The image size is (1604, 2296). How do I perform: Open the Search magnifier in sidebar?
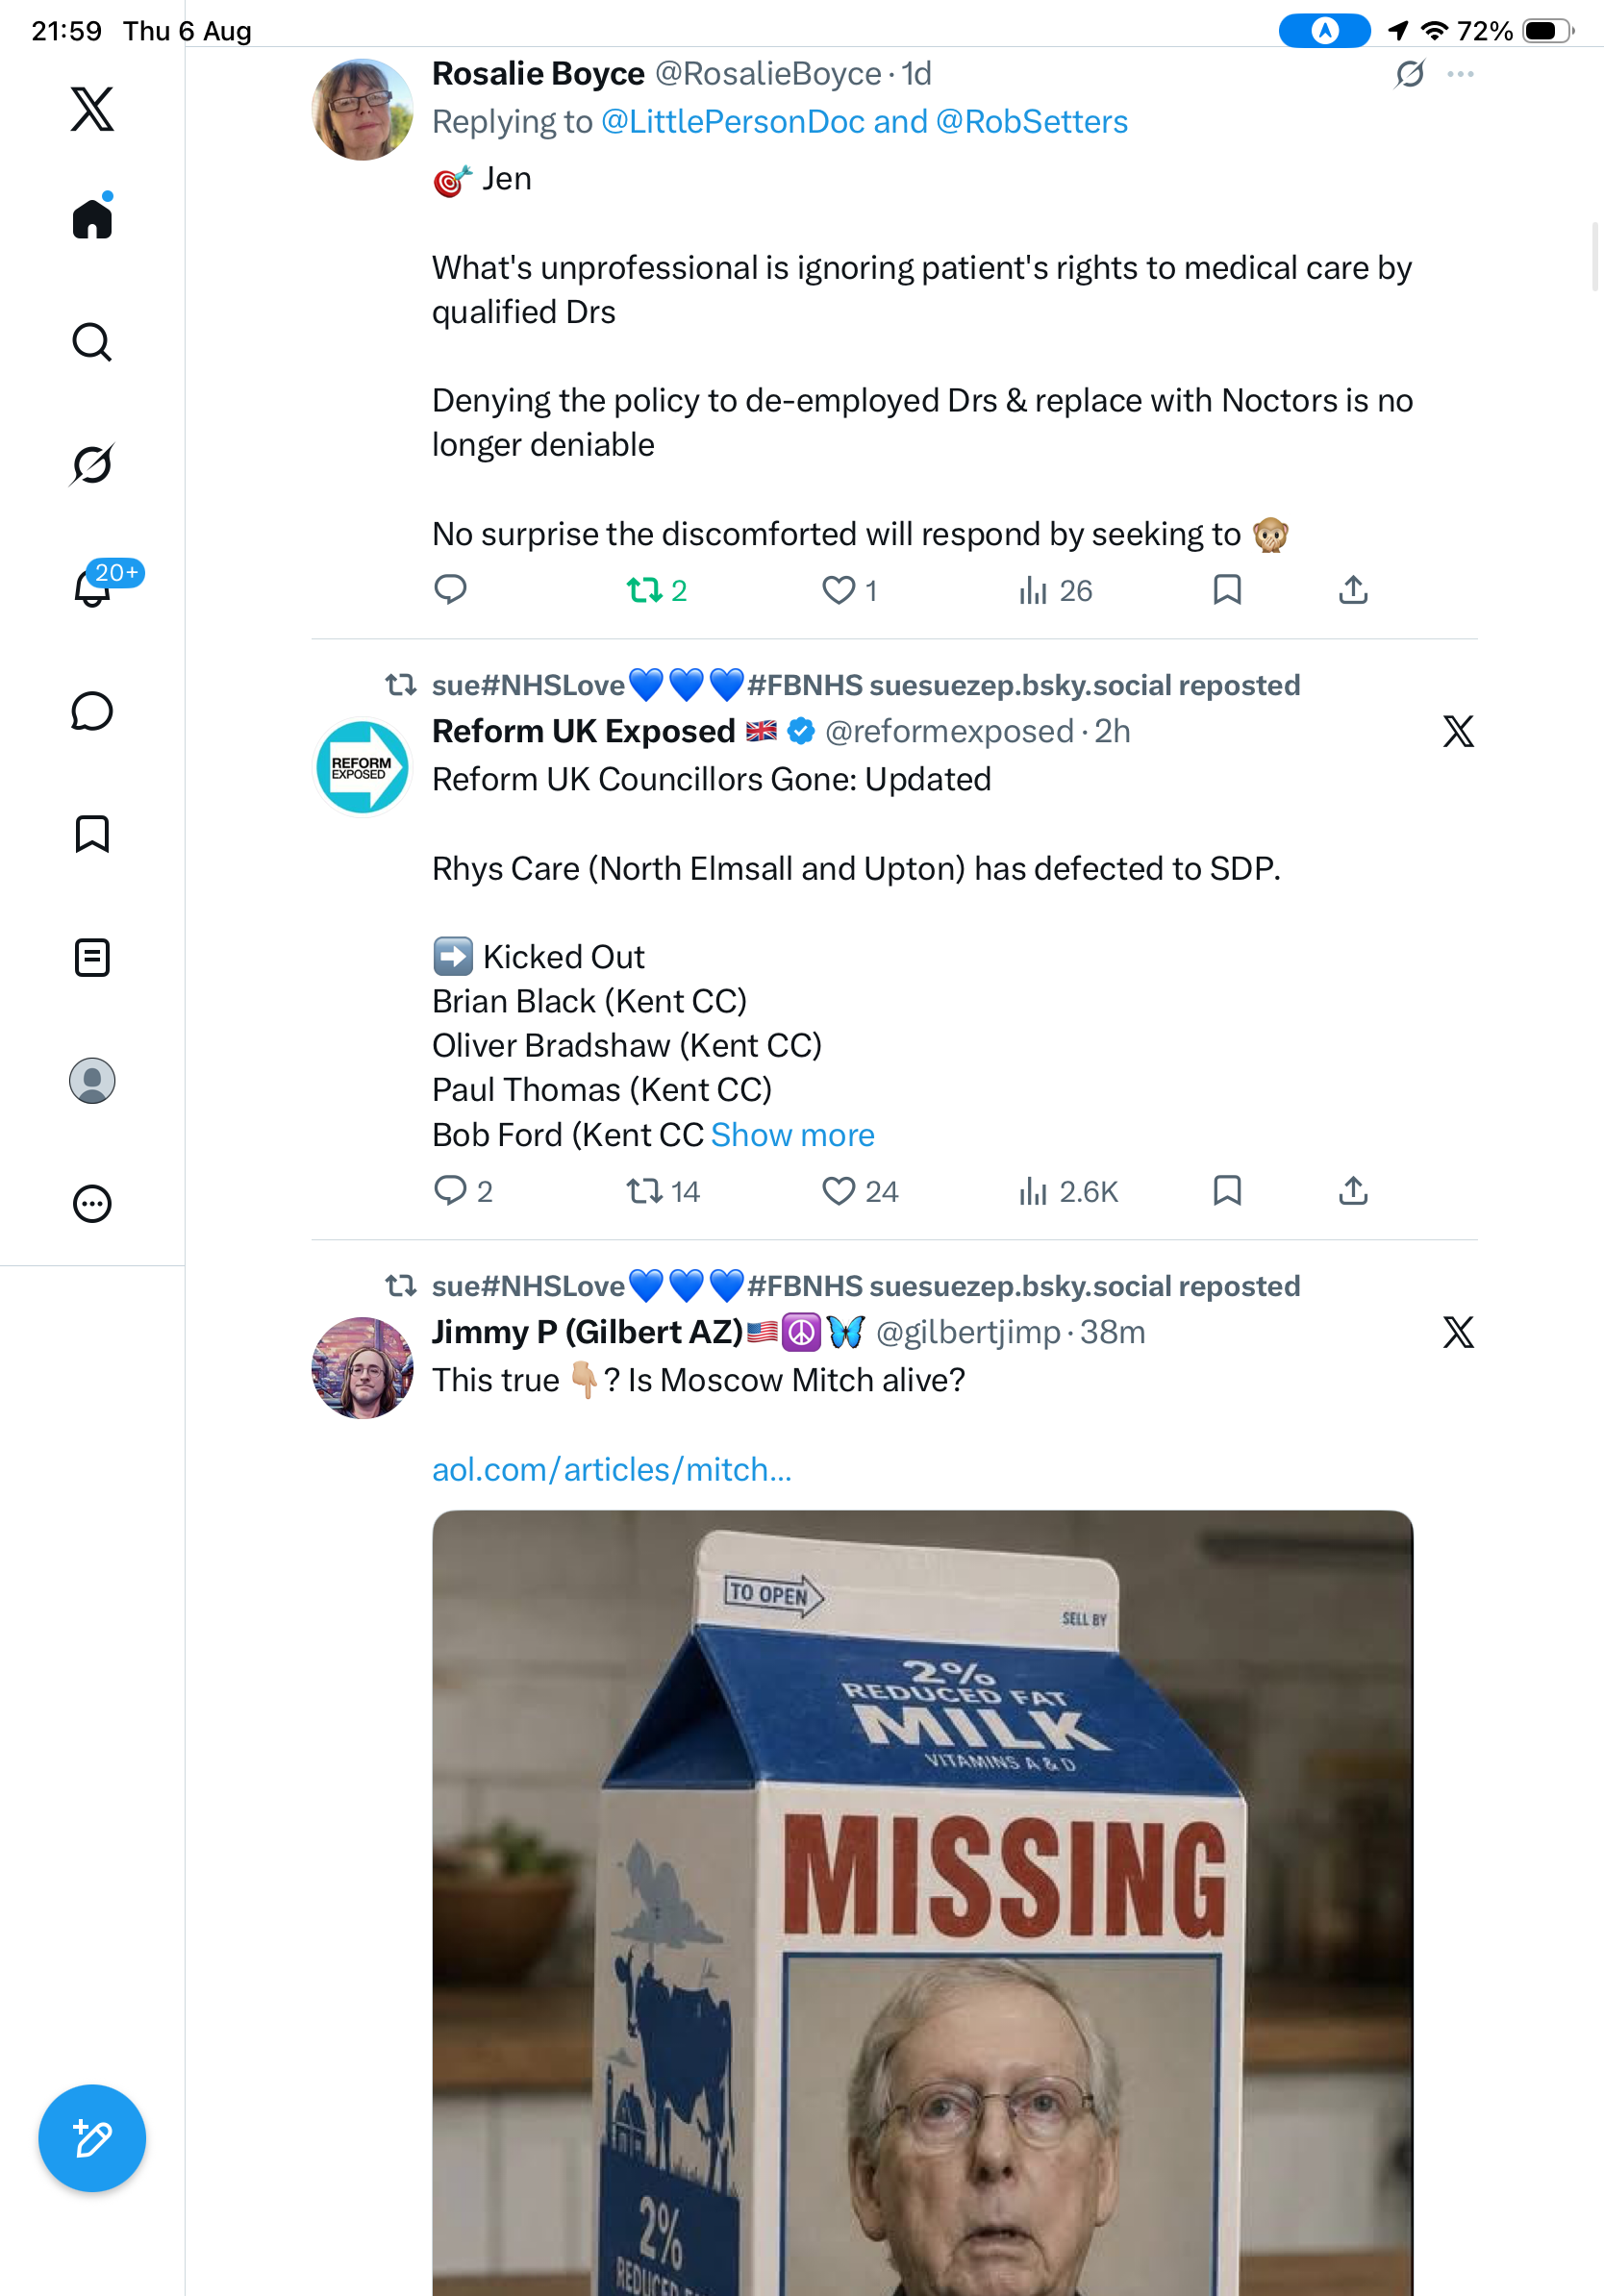click(x=92, y=342)
